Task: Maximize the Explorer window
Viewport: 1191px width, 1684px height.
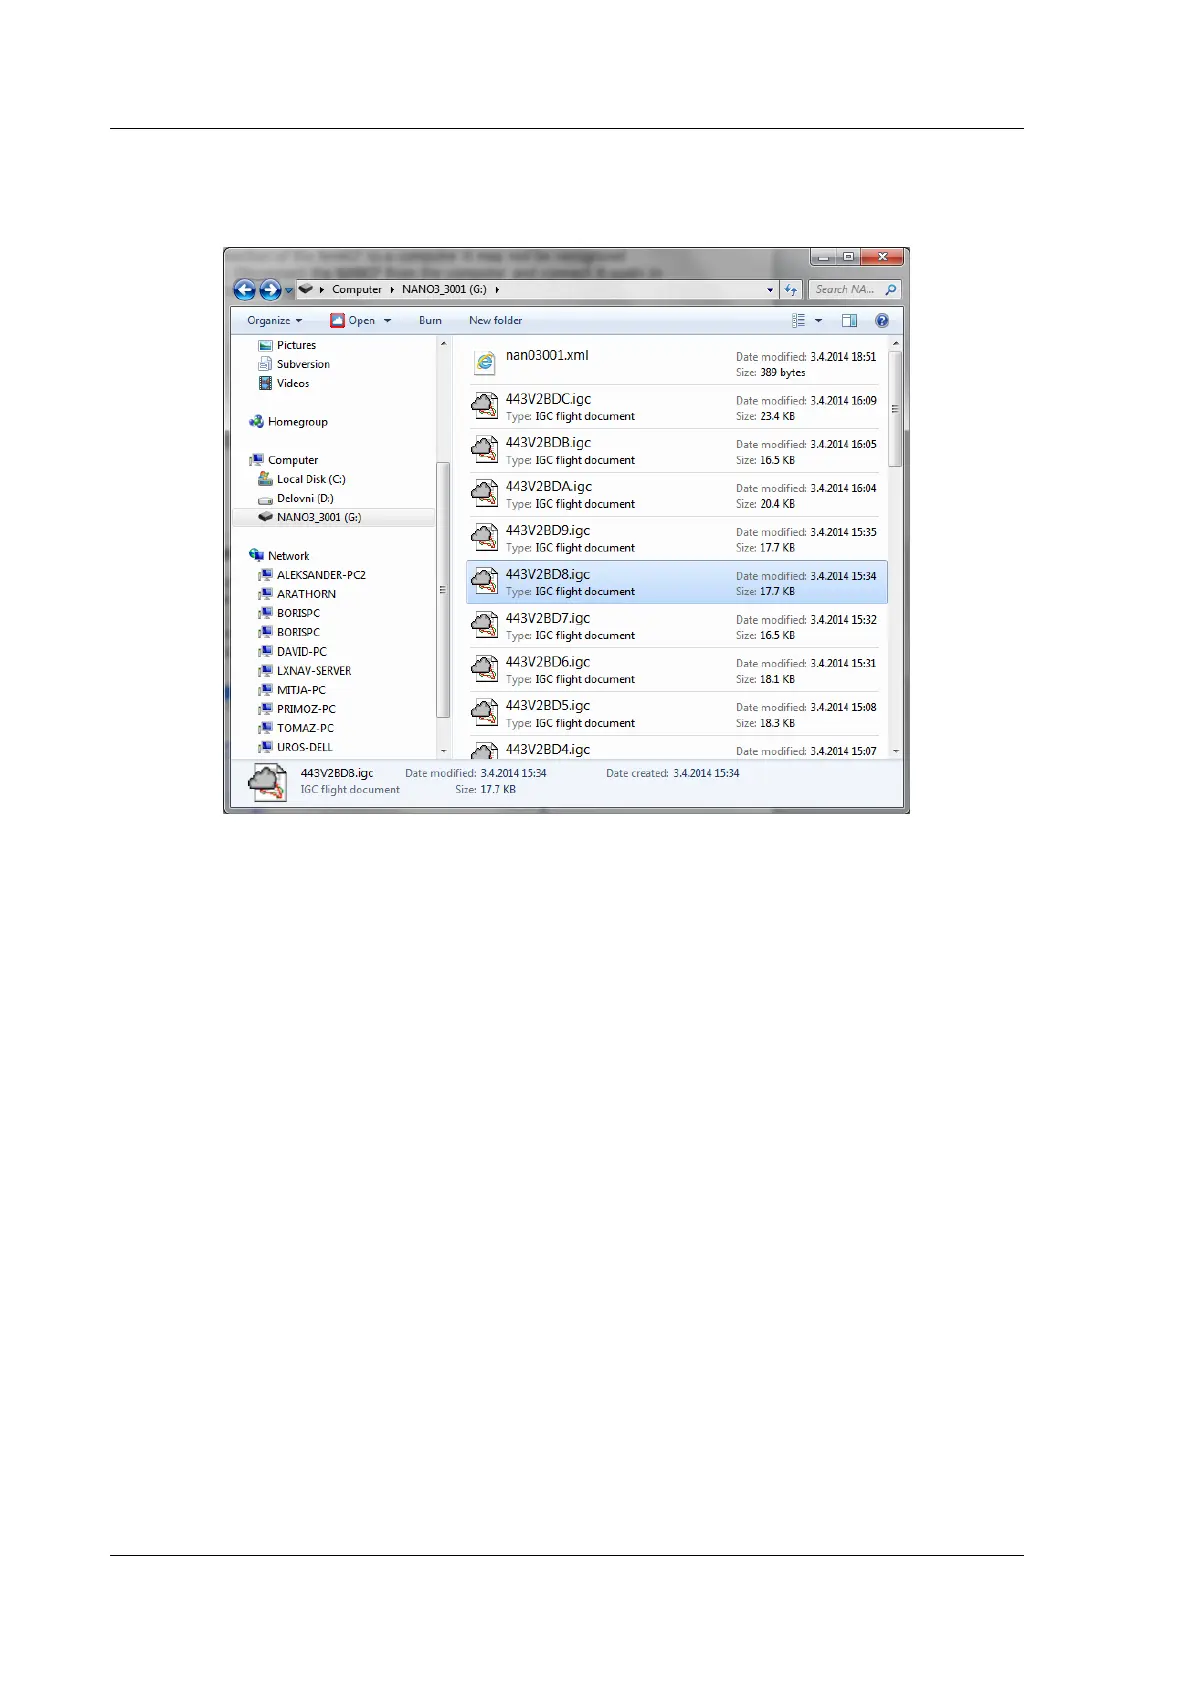Action: point(848,257)
